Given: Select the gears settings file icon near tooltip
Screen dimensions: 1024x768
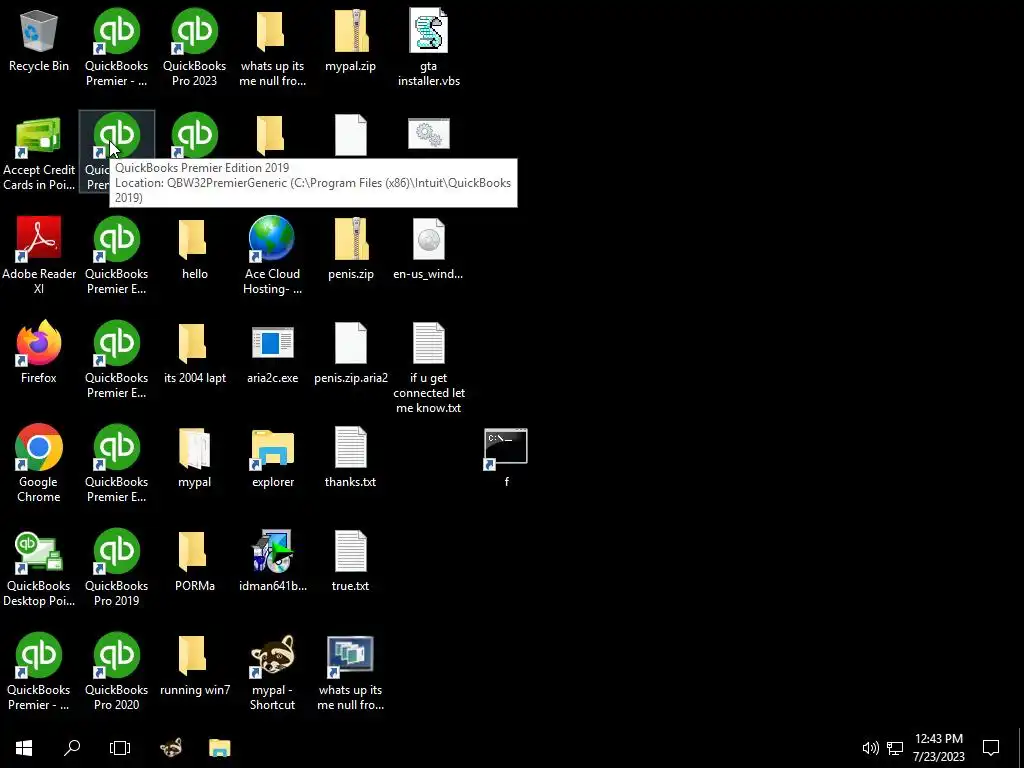Looking at the screenshot, I should [x=428, y=134].
